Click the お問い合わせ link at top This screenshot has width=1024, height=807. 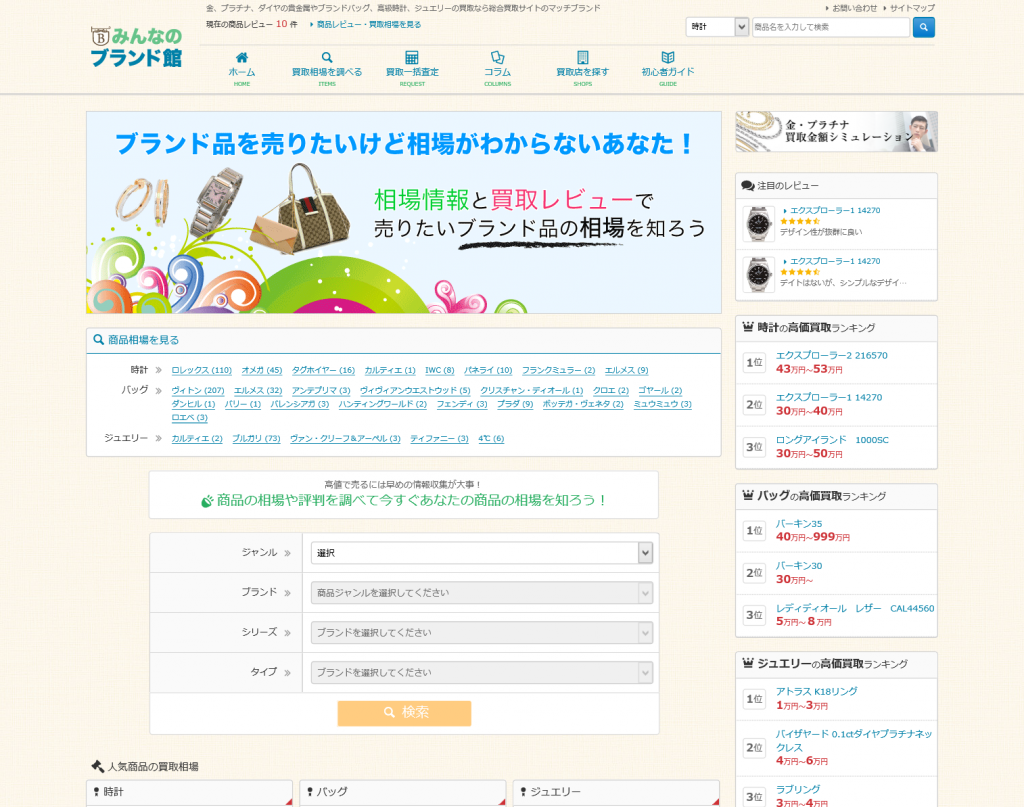click(854, 8)
